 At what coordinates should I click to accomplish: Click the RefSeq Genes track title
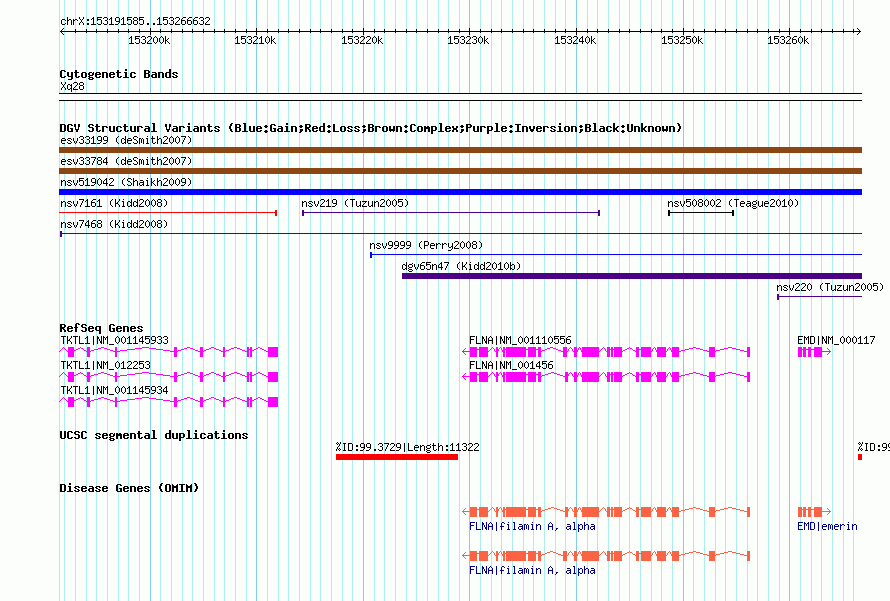tap(101, 327)
